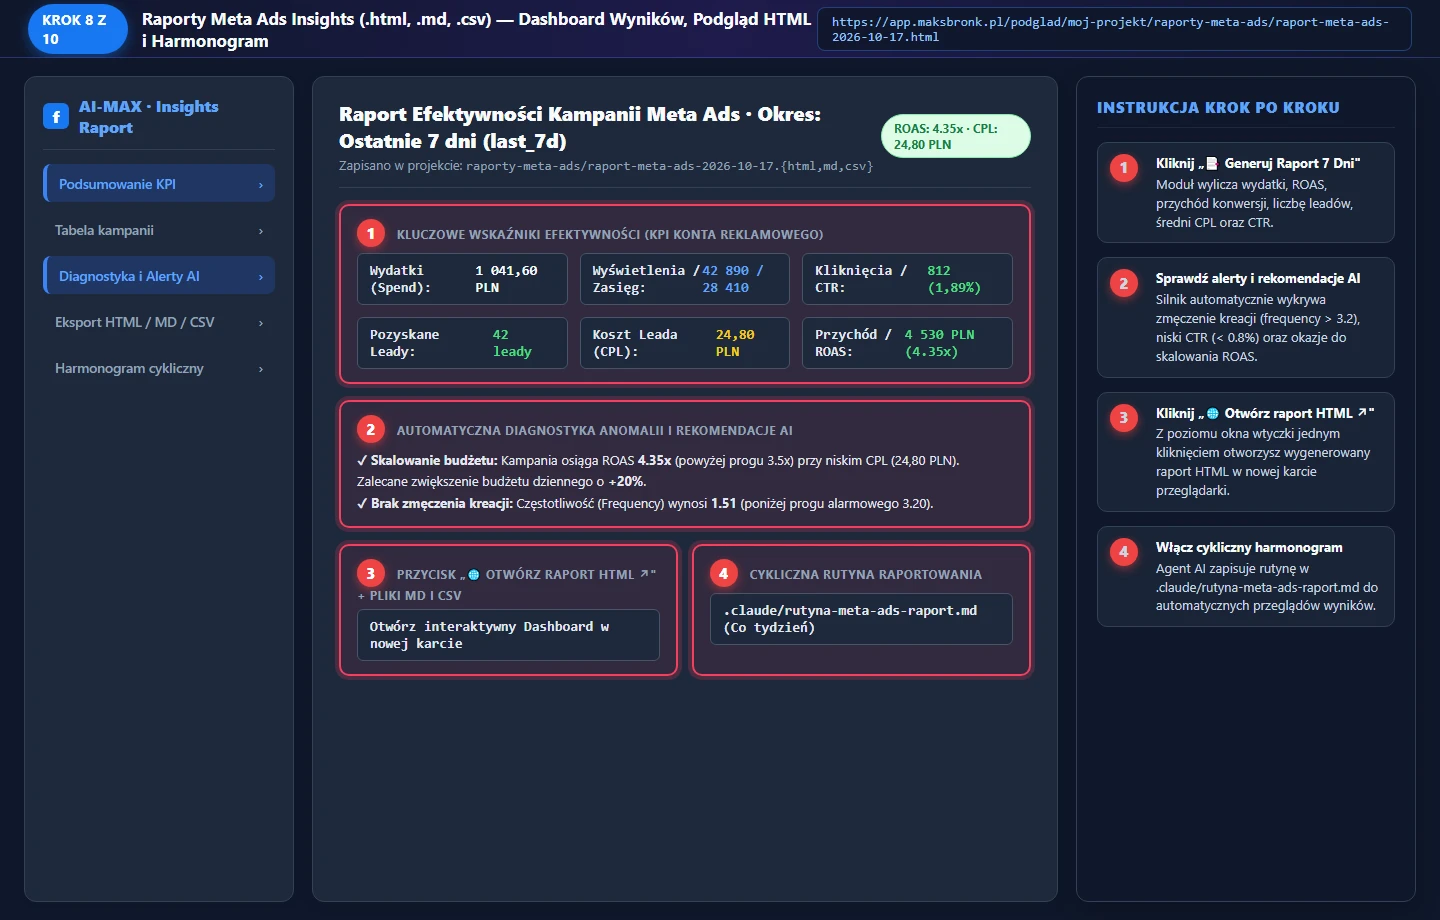Select Diagnostyka i Alerty AI menu item

[x=159, y=276]
